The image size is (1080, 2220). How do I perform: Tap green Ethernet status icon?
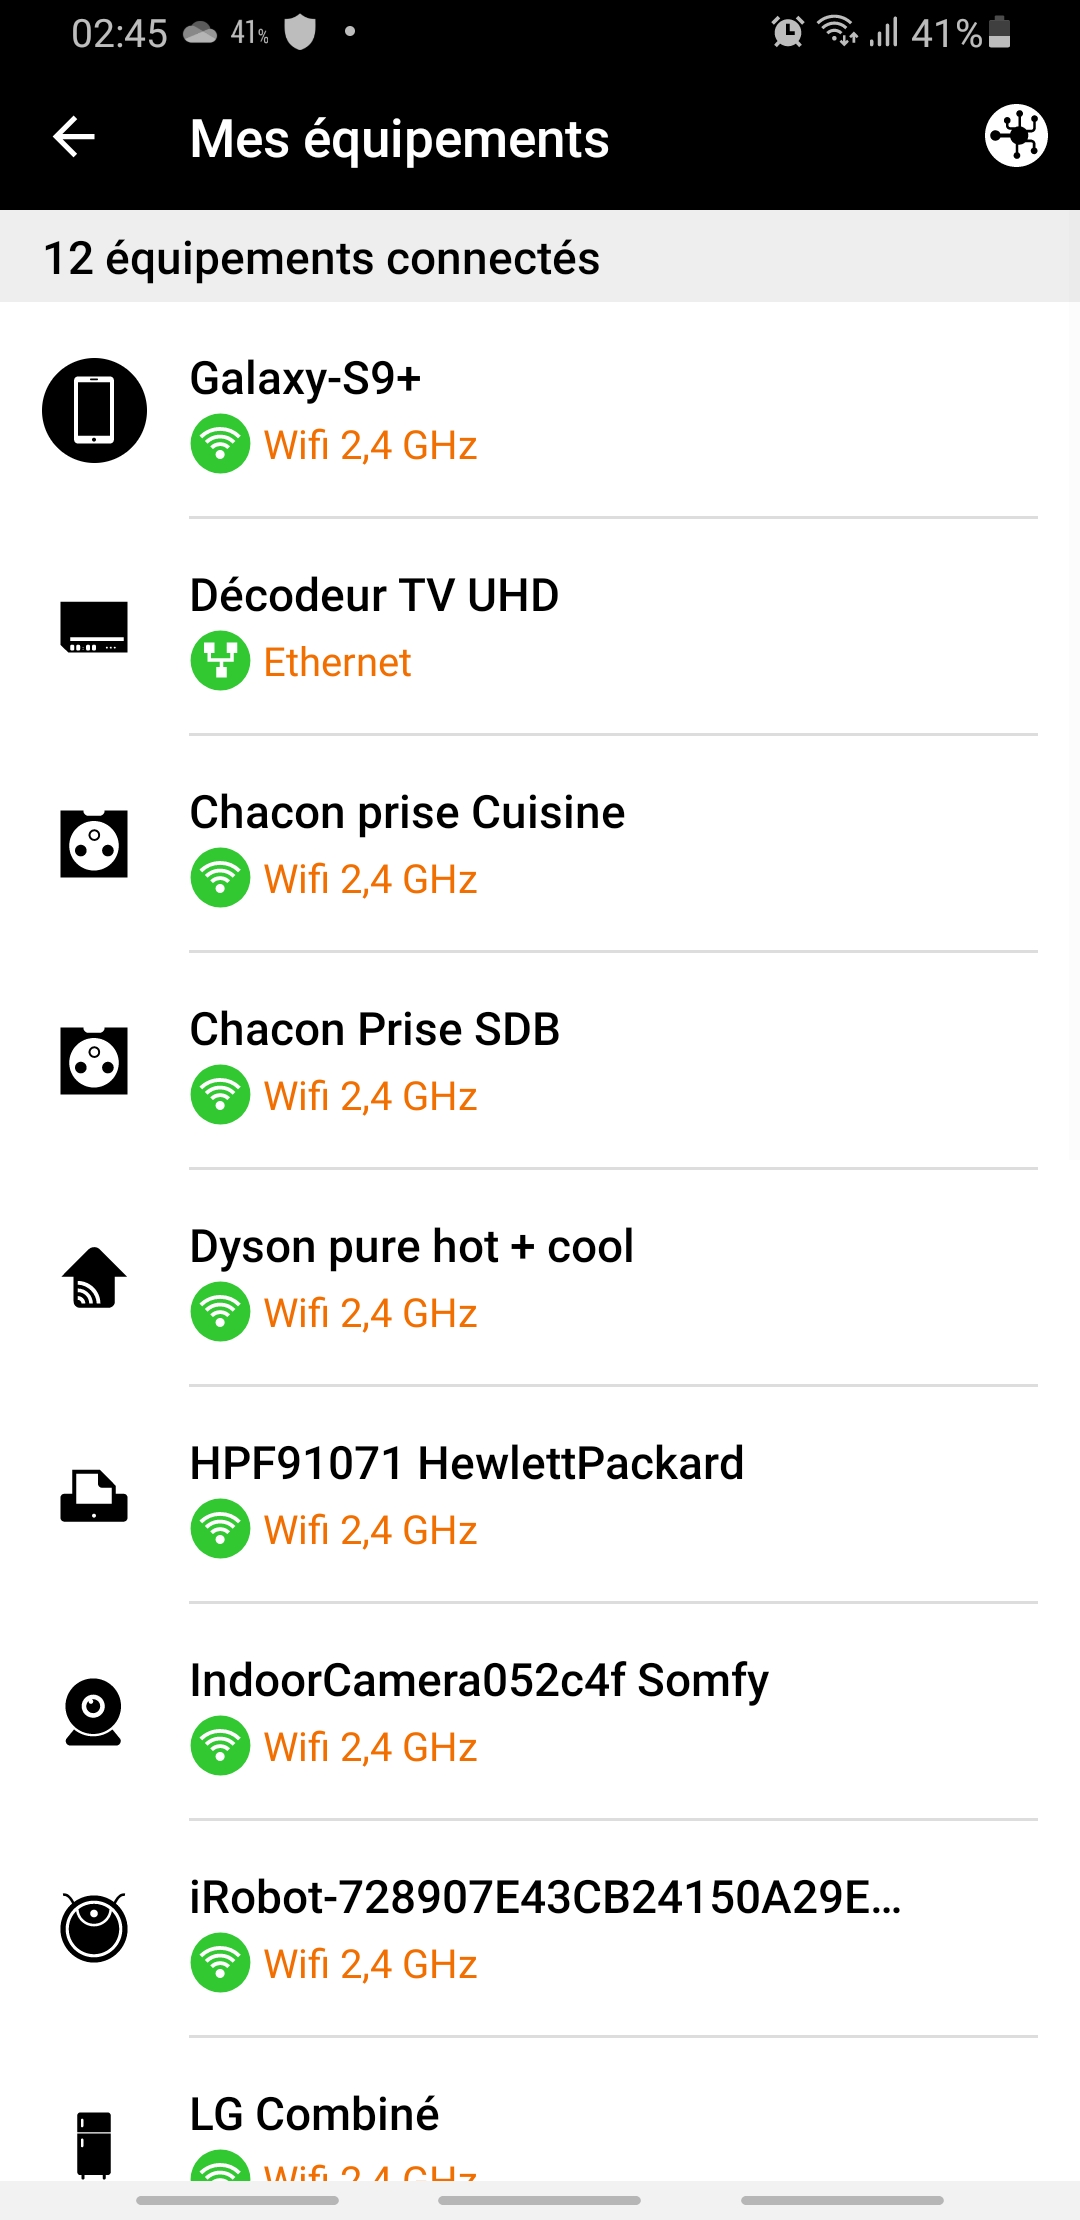[x=220, y=661]
